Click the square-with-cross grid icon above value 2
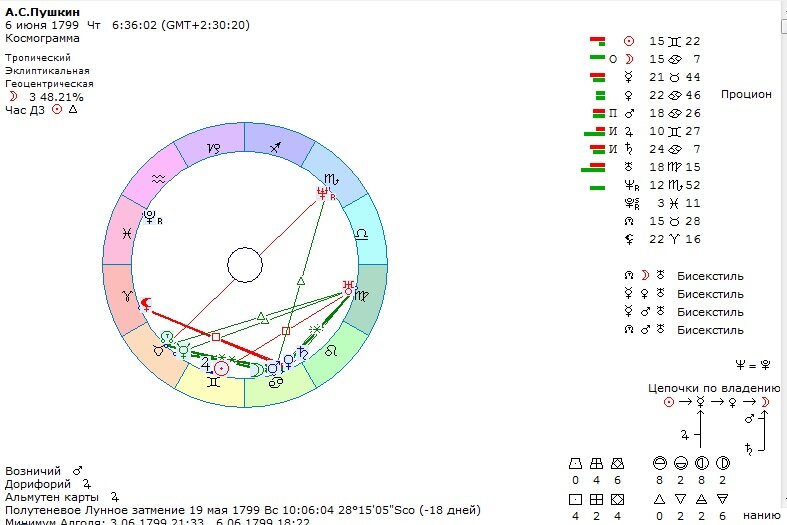 (596, 499)
